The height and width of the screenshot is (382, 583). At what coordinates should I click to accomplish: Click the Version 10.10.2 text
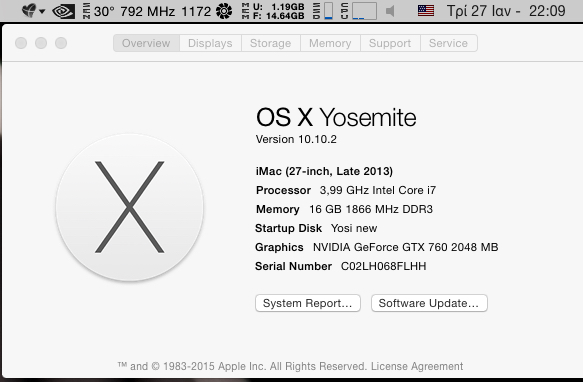(x=296, y=139)
